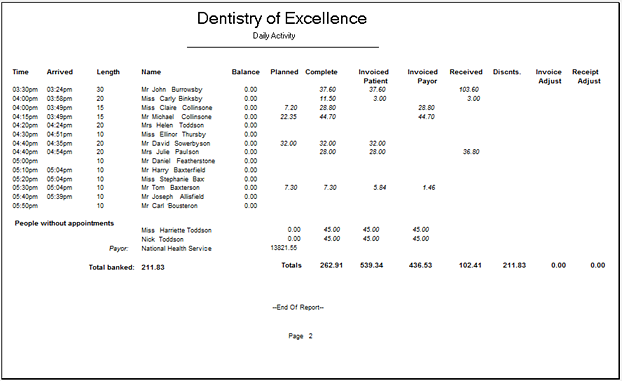Select the Invoiced Patient column header
This screenshot has width=622, height=381.
click(x=374, y=76)
